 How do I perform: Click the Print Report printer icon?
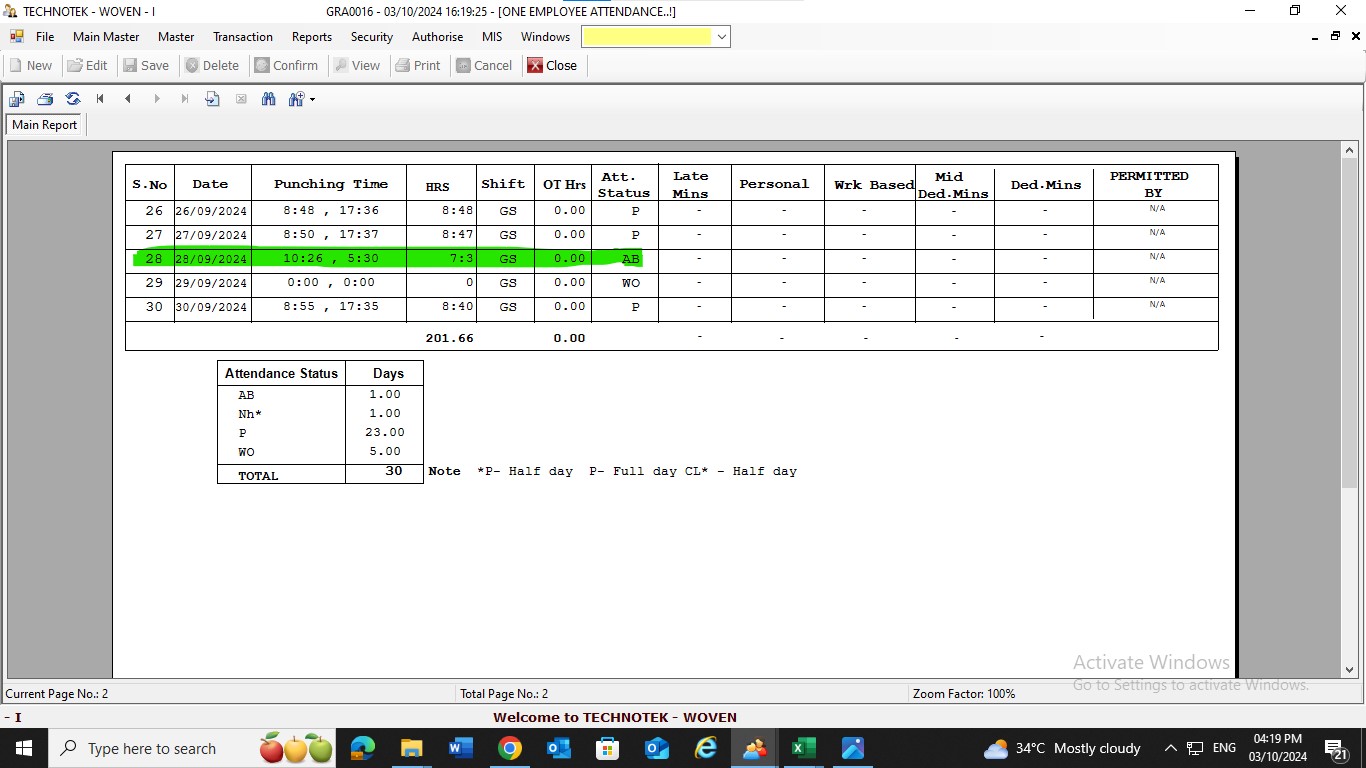coord(45,99)
